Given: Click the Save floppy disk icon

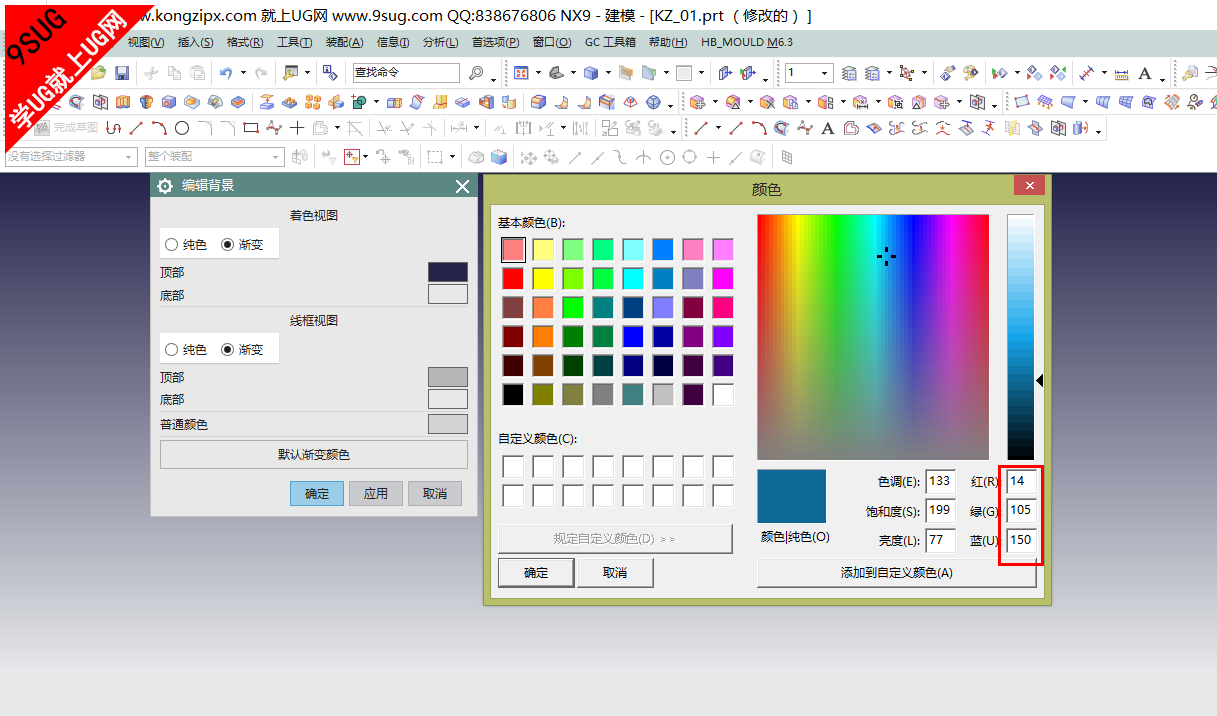Looking at the screenshot, I should pos(122,73).
